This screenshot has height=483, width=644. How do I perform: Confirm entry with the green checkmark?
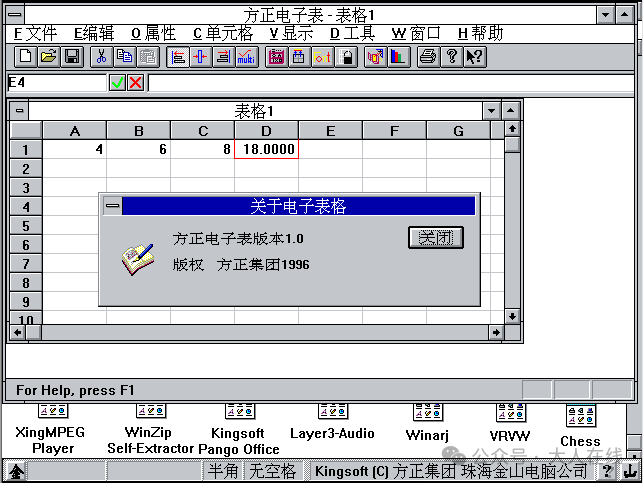click(x=117, y=83)
